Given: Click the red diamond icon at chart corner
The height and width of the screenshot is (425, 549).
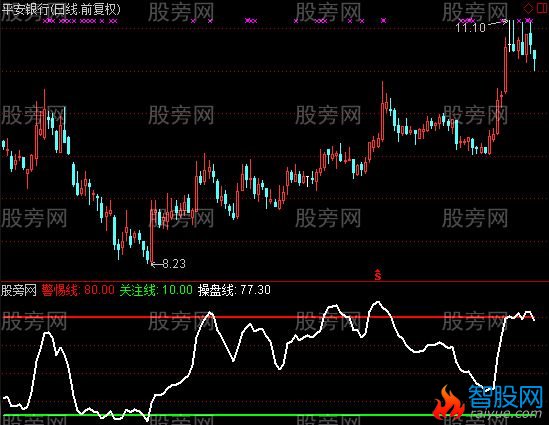Looking at the screenshot, I should [528, 7].
